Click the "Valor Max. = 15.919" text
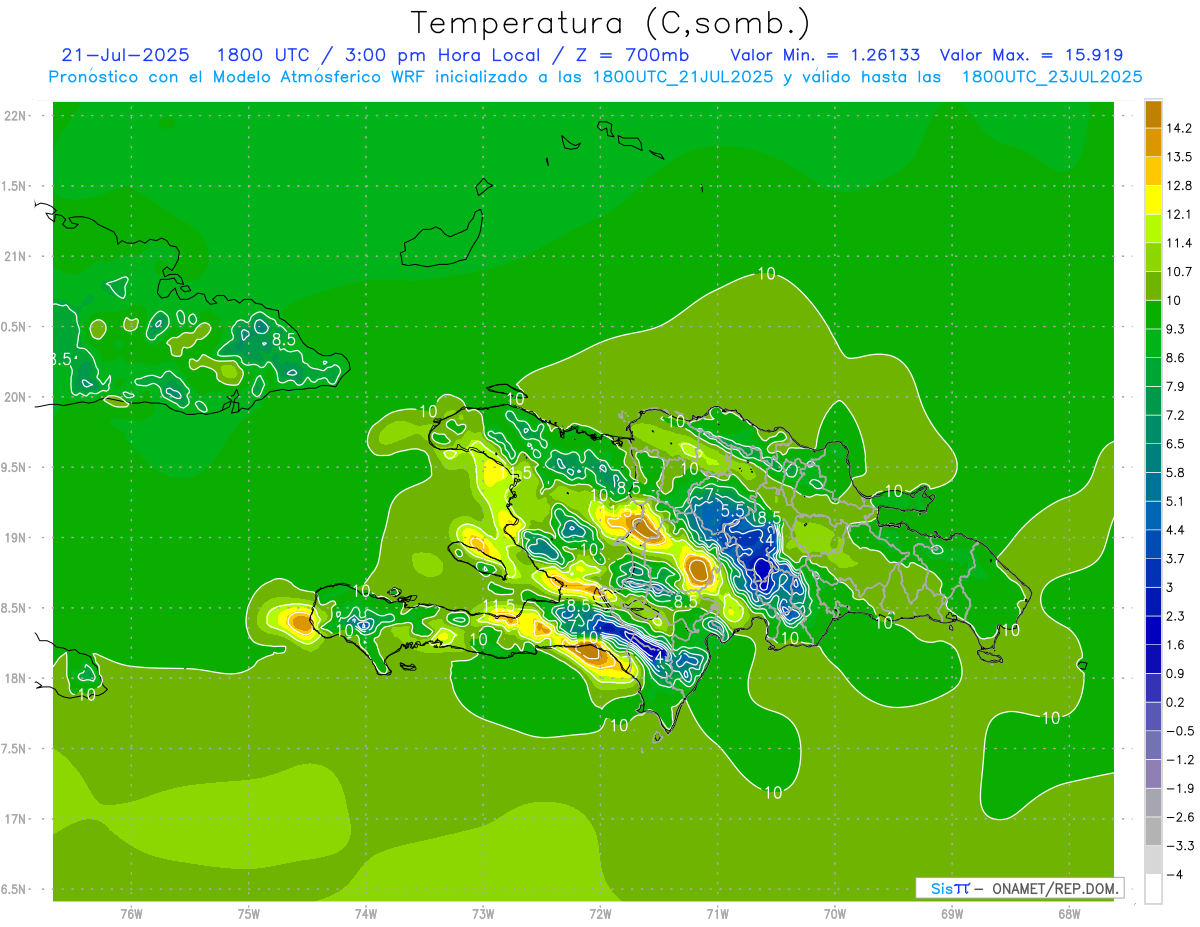 [x=1031, y=55]
